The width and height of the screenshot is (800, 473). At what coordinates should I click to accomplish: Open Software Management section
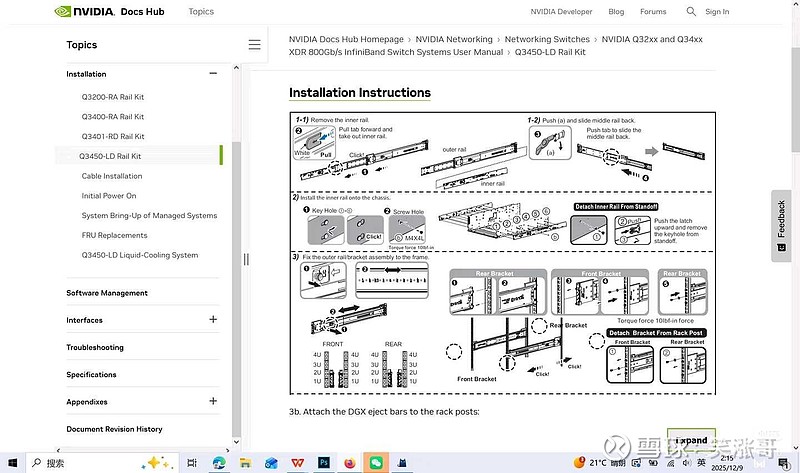[107, 293]
